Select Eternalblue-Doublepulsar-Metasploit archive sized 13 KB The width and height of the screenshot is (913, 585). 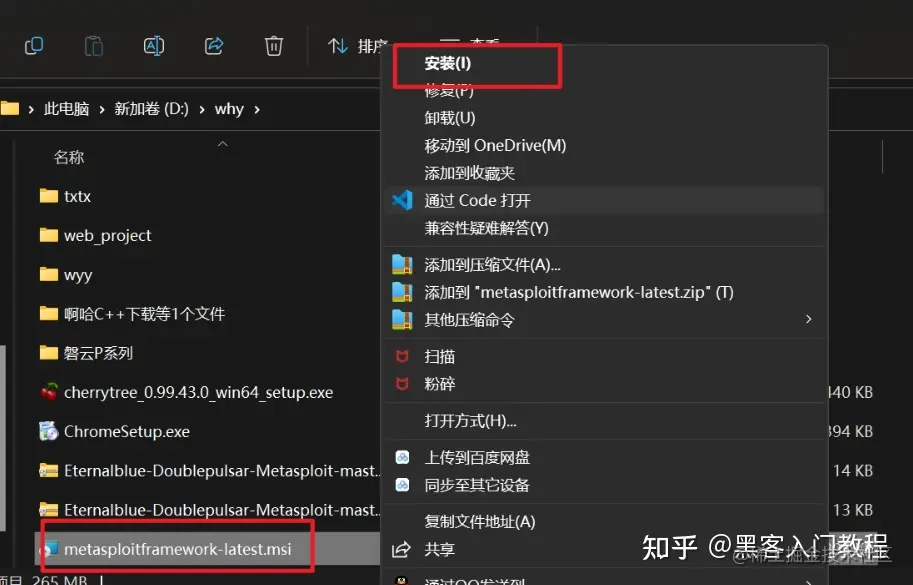222,510
